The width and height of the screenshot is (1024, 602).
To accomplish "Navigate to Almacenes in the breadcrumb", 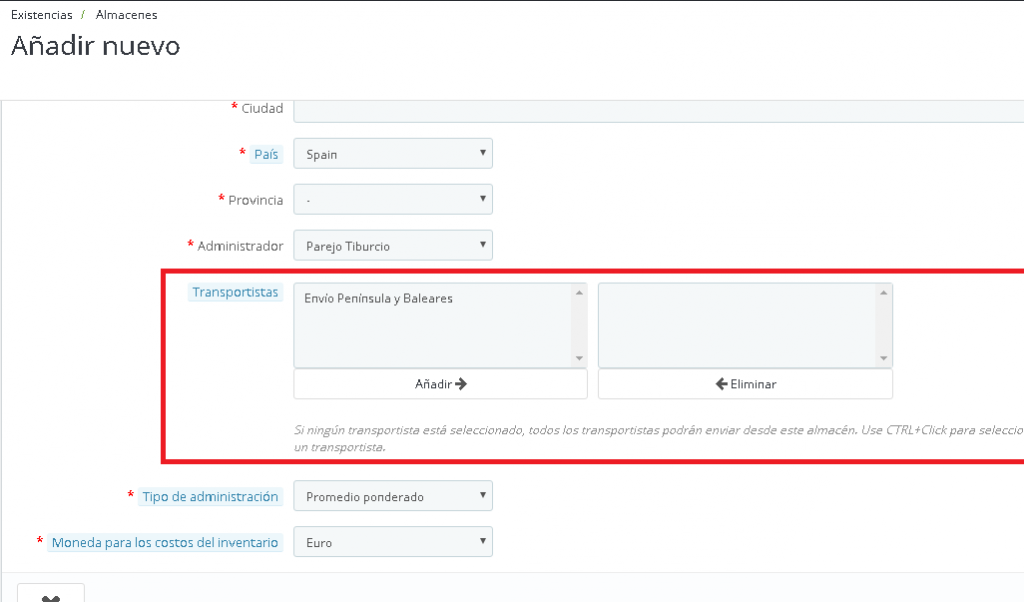I will pos(126,15).
